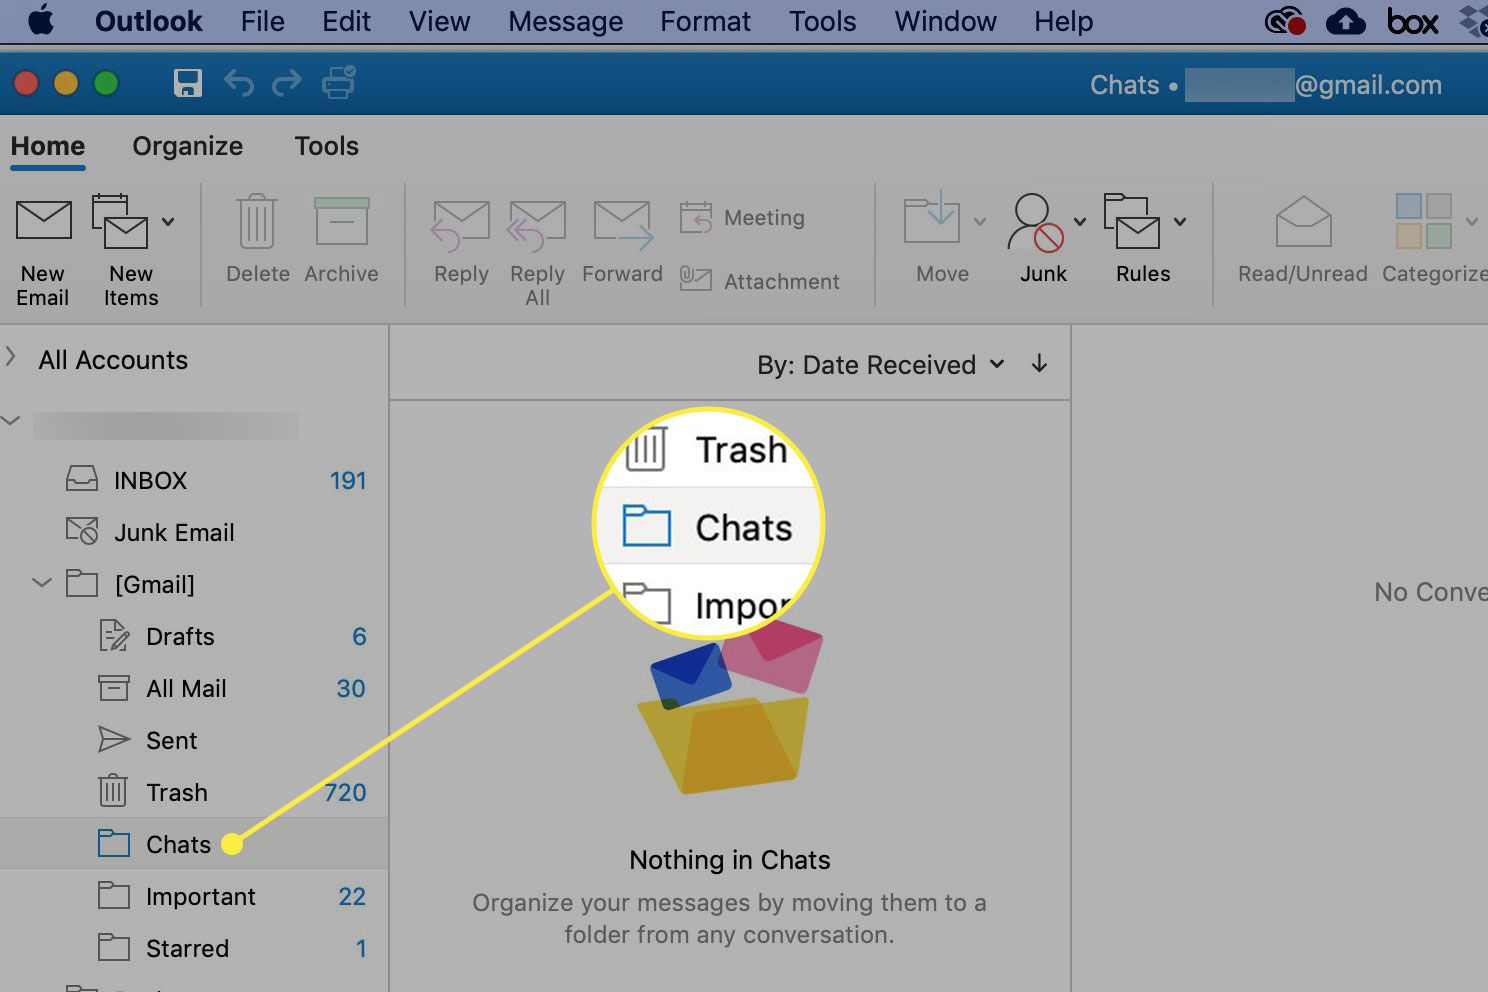Viewport: 1488px width, 992px height.
Task: Click the Save icon in title bar
Action: (188, 83)
